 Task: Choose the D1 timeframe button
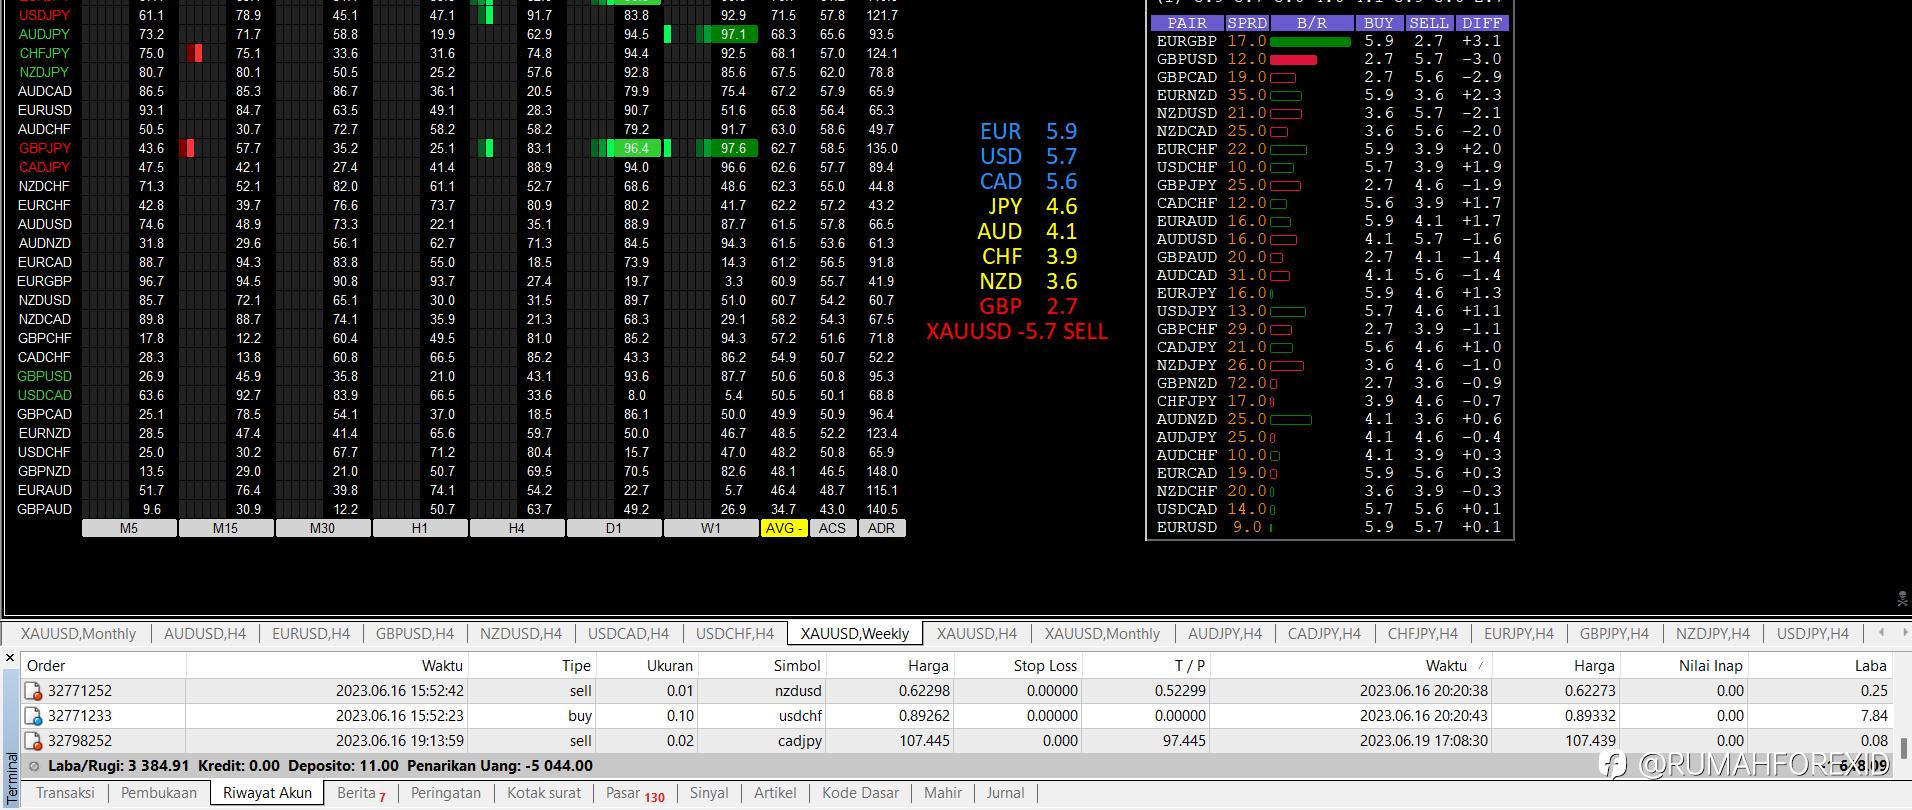click(614, 528)
